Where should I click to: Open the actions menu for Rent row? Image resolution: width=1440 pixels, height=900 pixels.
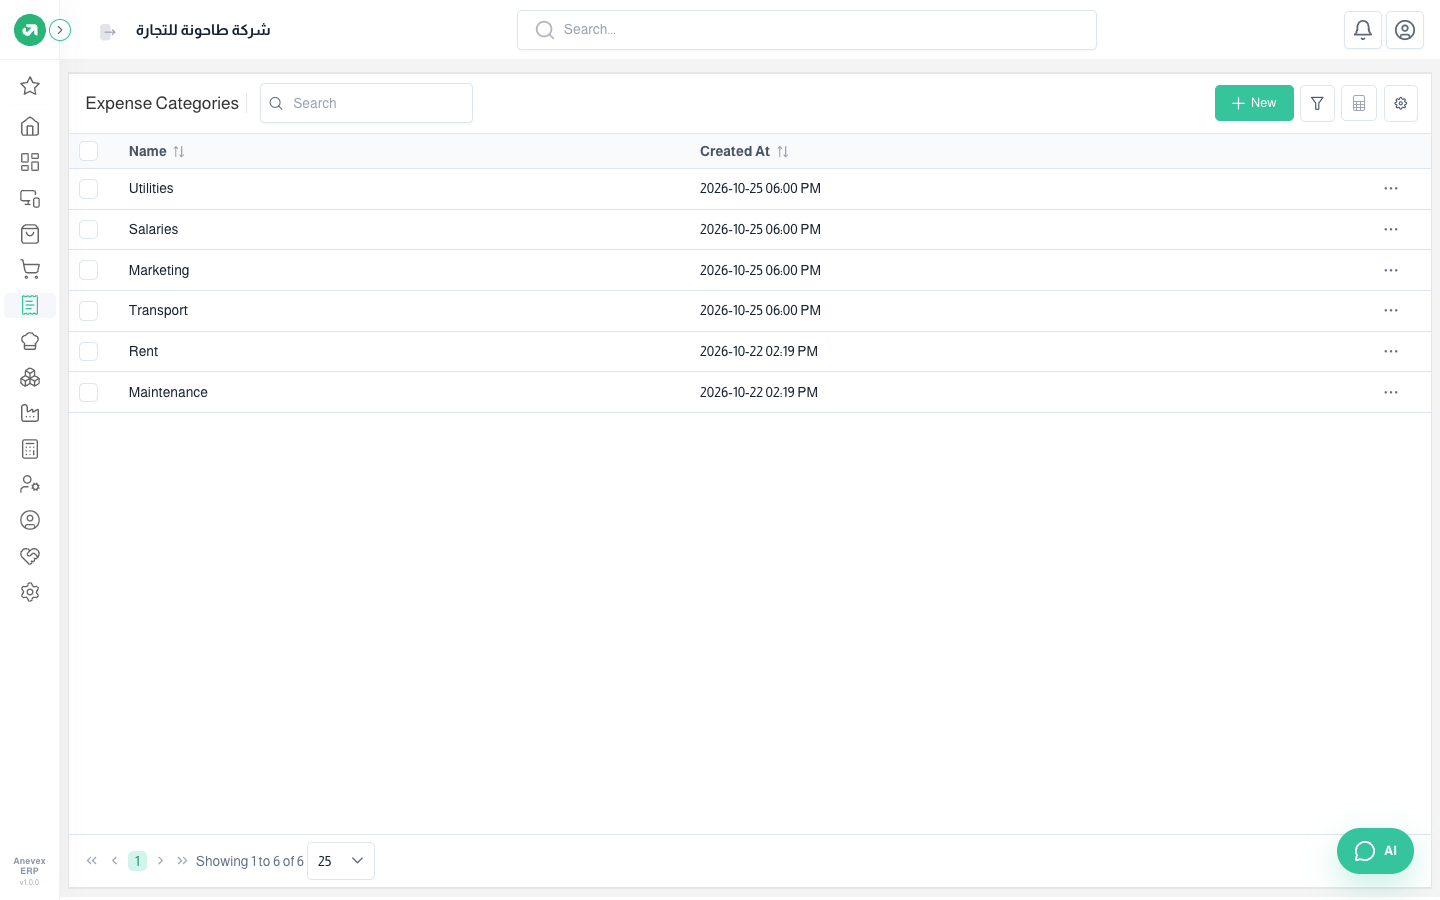(x=1391, y=352)
